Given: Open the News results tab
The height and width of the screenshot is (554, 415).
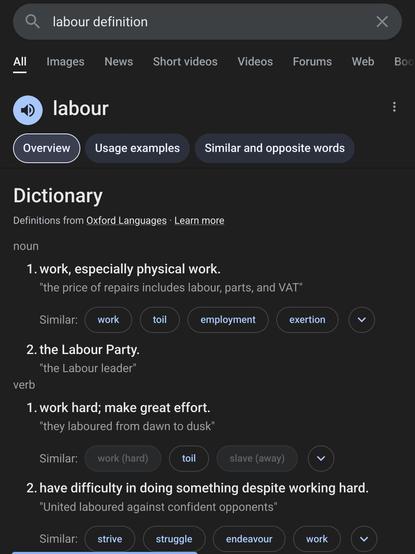Looking at the screenshot, I should 119,62.
